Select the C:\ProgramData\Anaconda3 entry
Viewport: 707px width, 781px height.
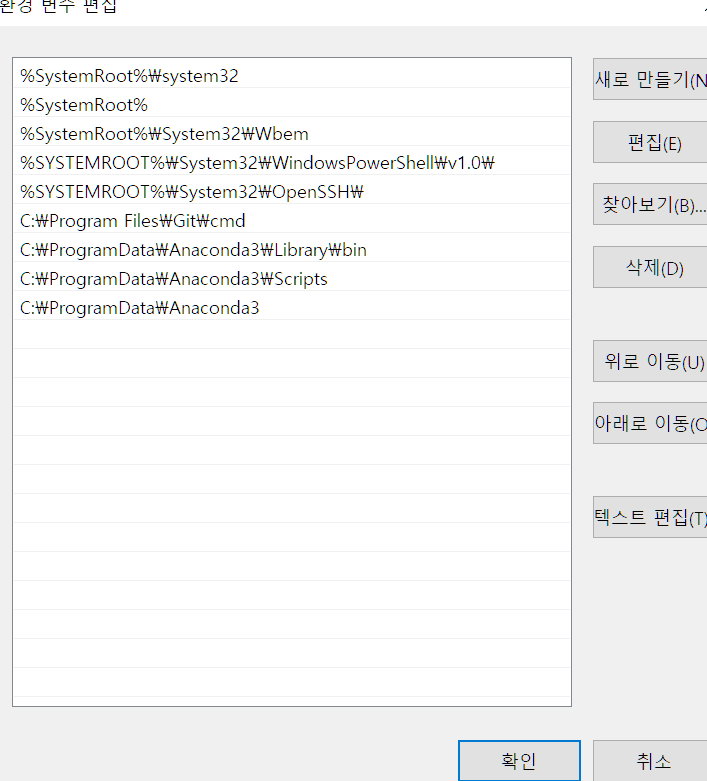[x=292, y=307]
